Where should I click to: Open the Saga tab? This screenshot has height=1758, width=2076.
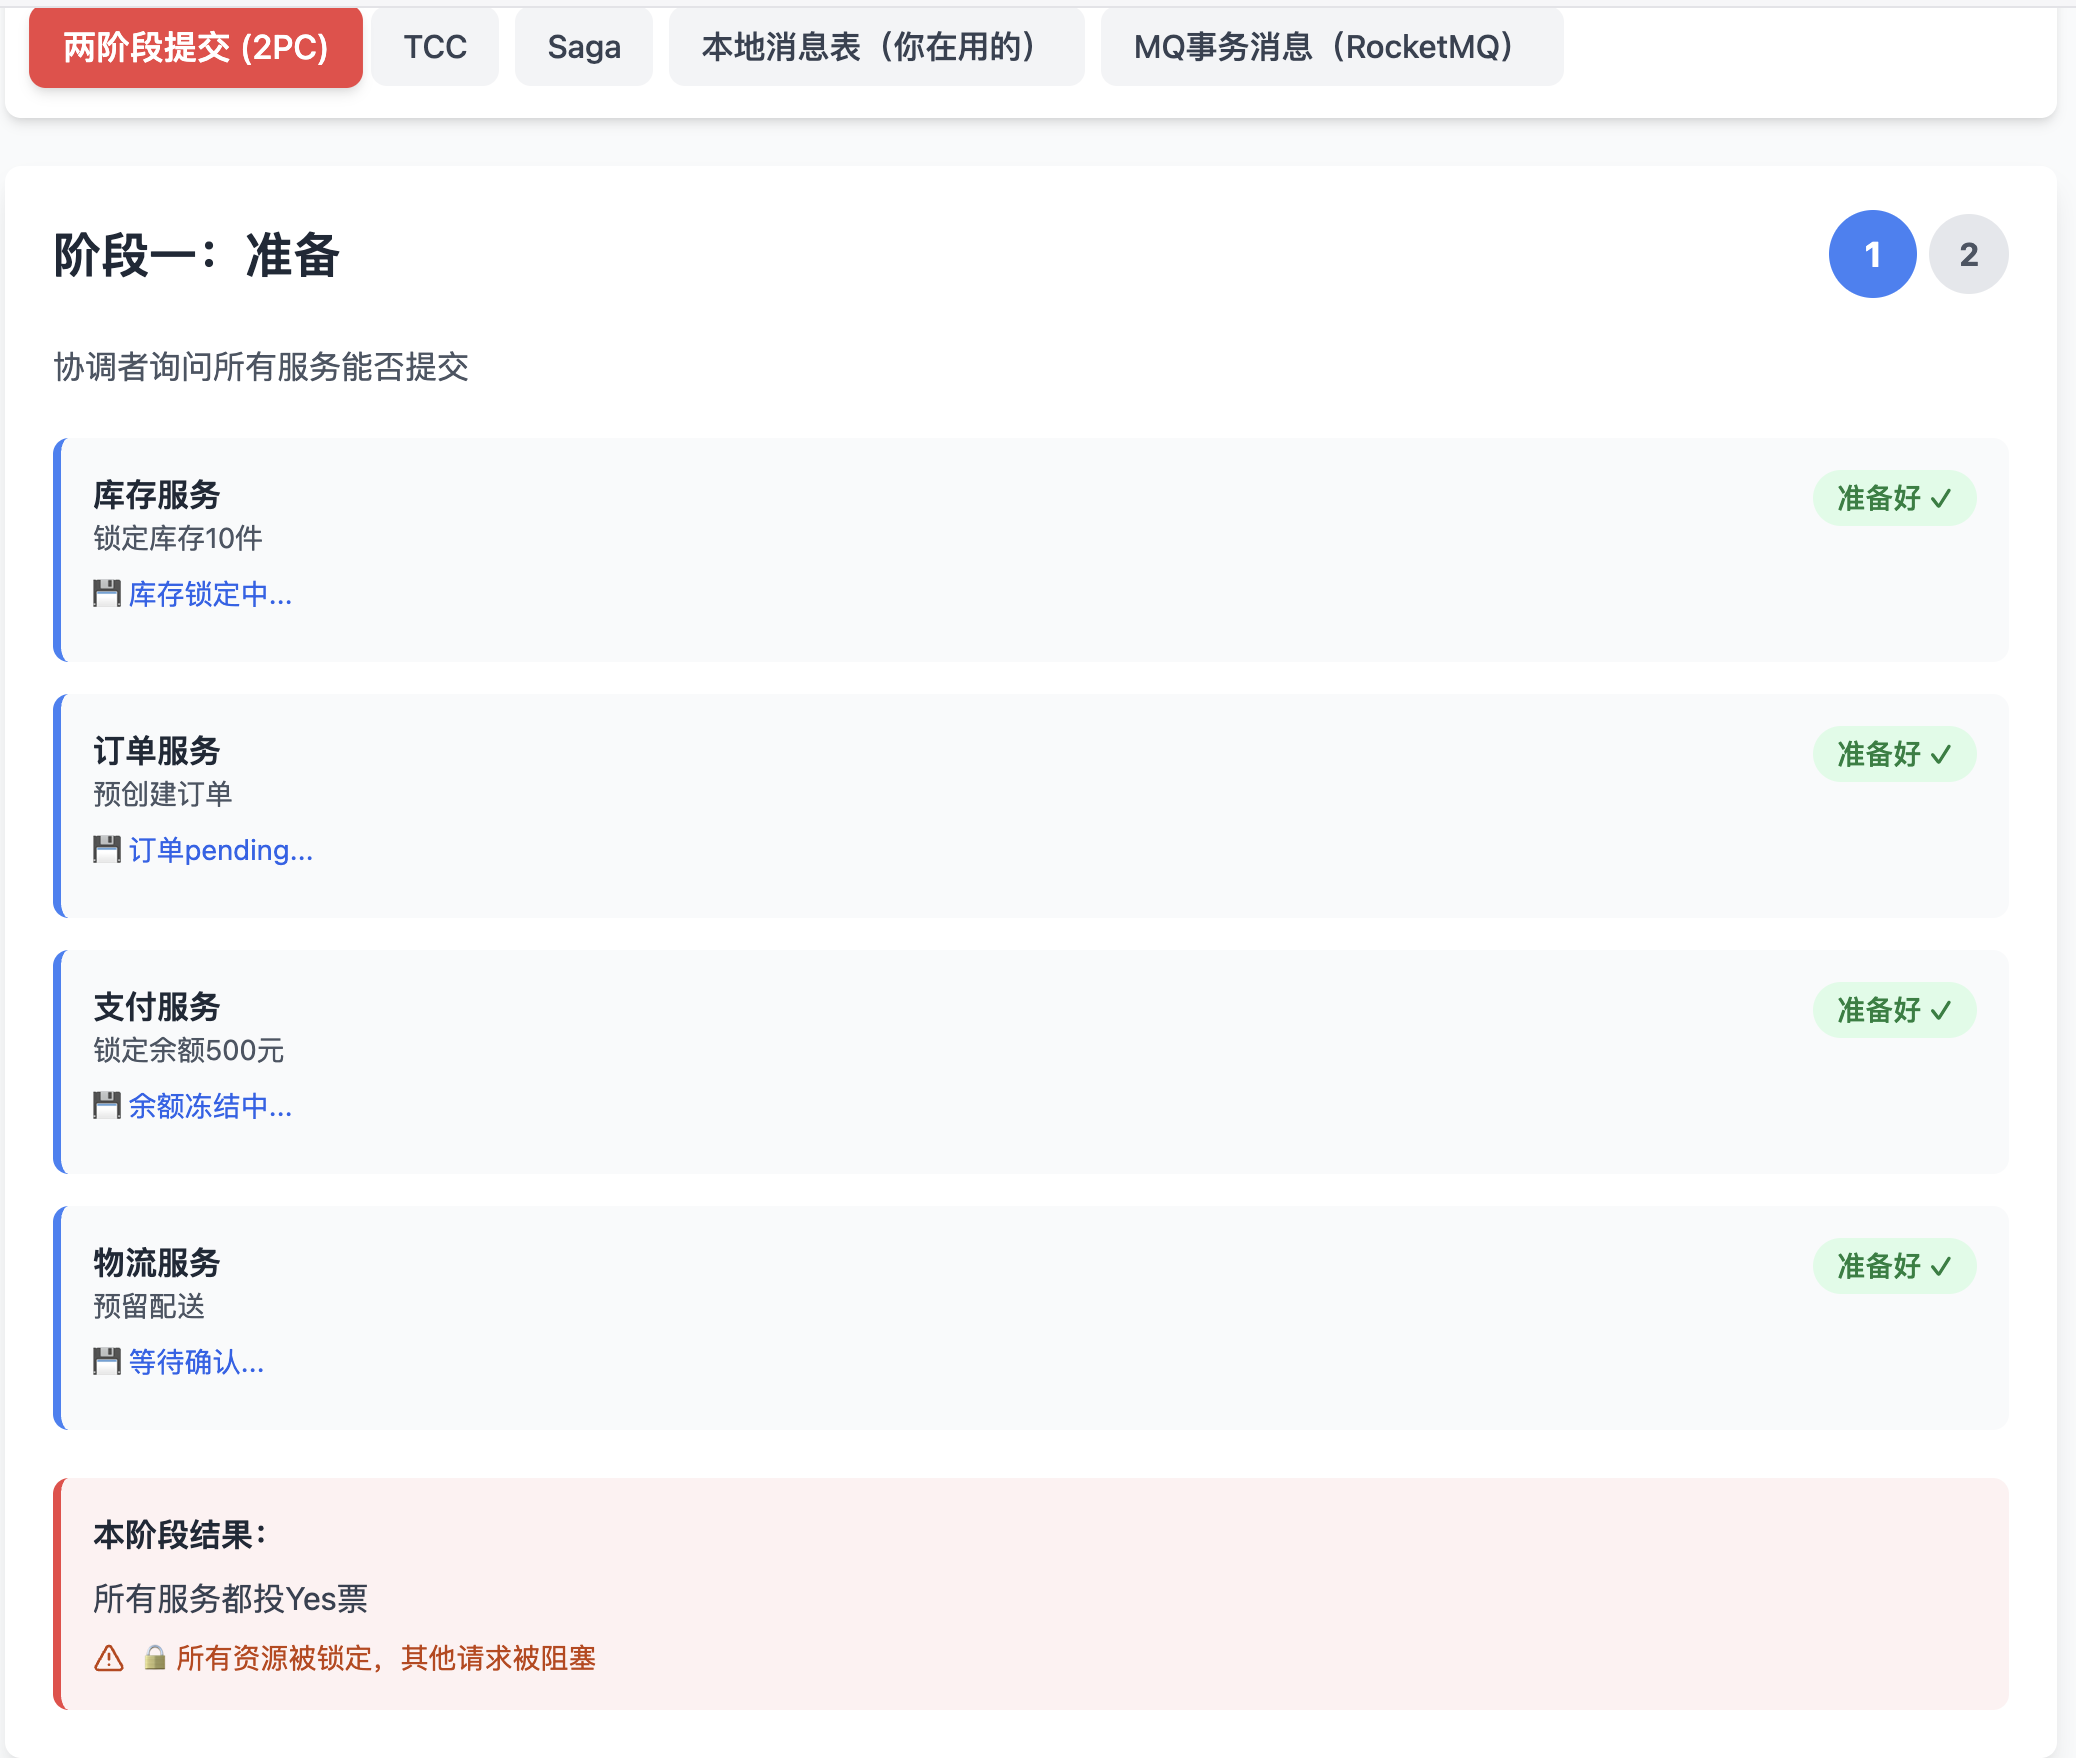click(584, 47)
